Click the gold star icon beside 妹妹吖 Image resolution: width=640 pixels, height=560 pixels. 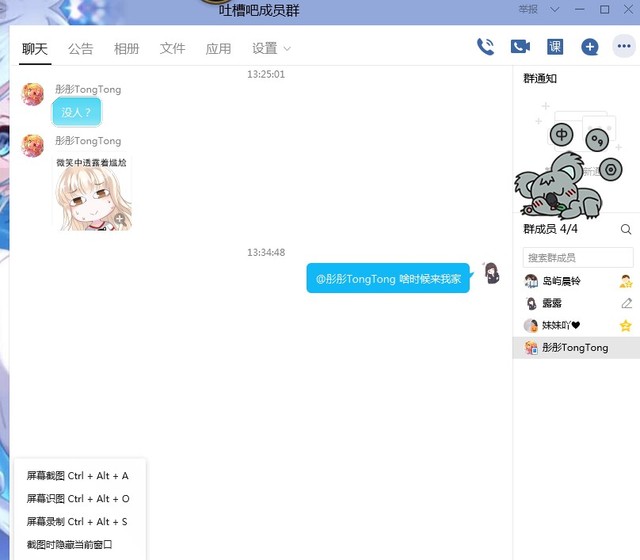coord(626,325)
